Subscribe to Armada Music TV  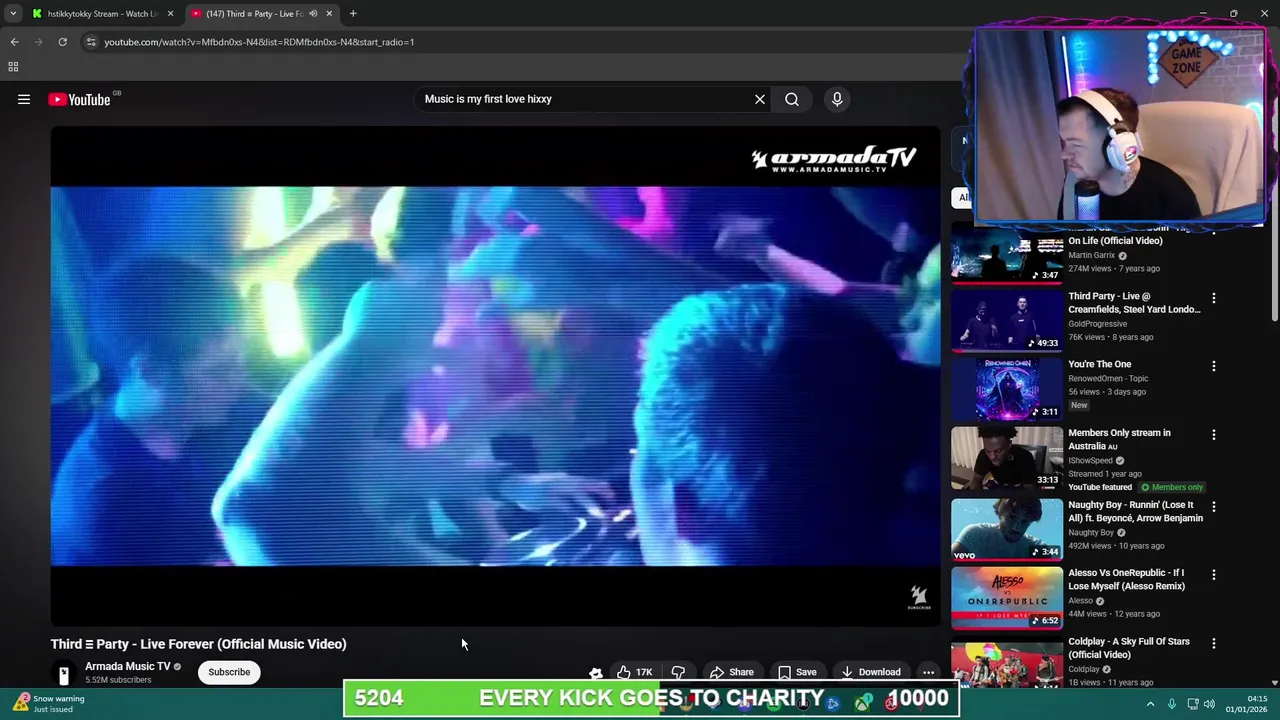(229, 672)
